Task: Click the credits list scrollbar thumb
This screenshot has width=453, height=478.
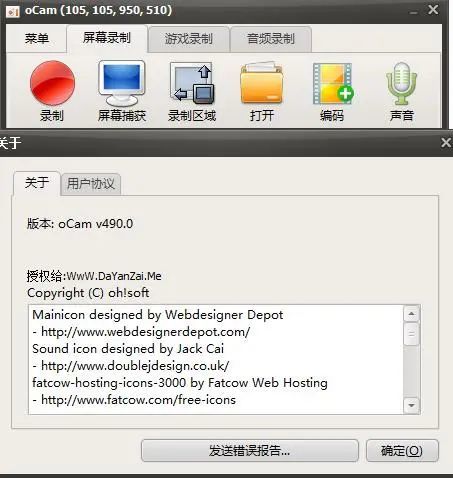Action: point(412,334)
